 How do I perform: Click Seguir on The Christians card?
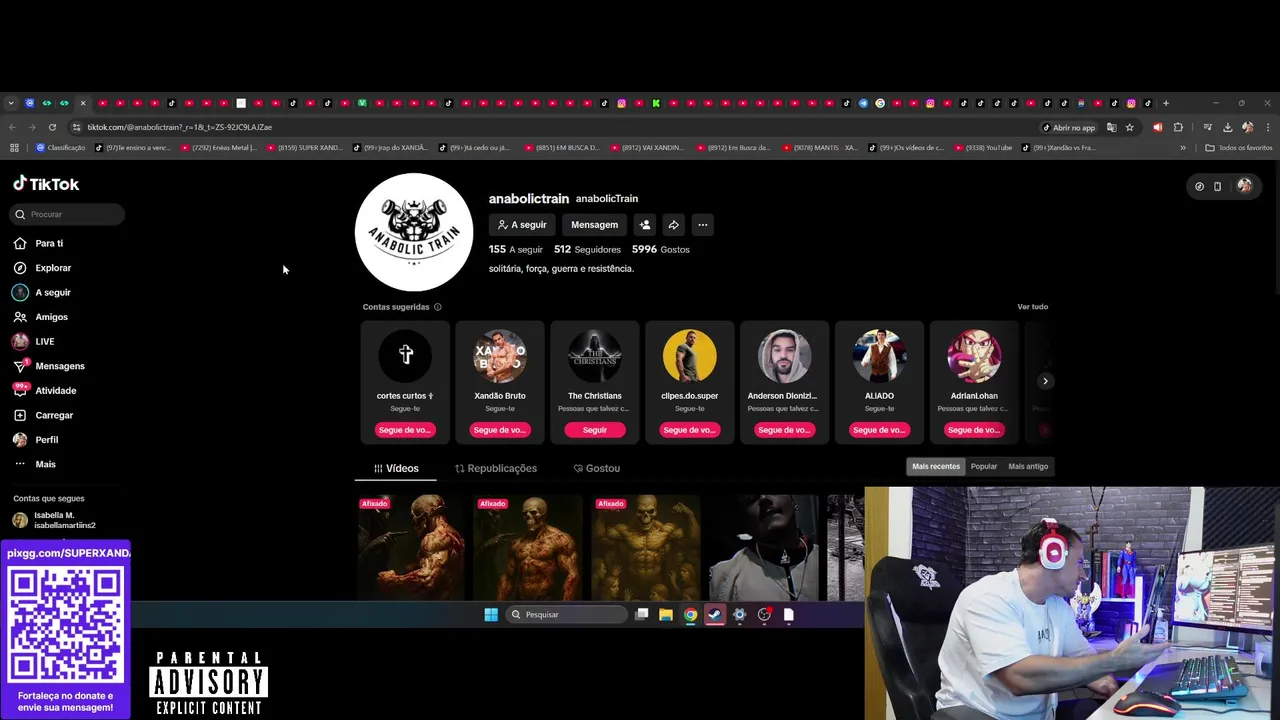[595, 430]
